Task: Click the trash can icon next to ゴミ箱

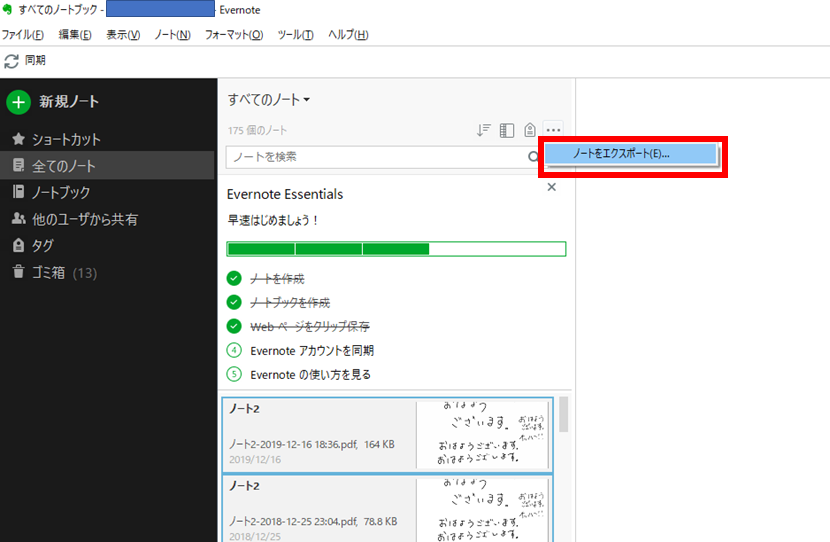Action: [19, 272]
